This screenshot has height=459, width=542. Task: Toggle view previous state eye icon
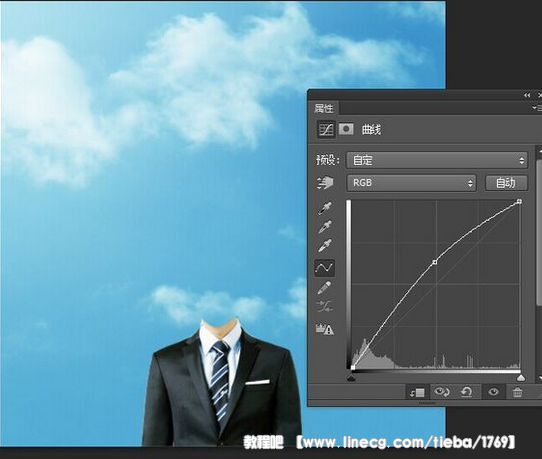tap(441, 392)
